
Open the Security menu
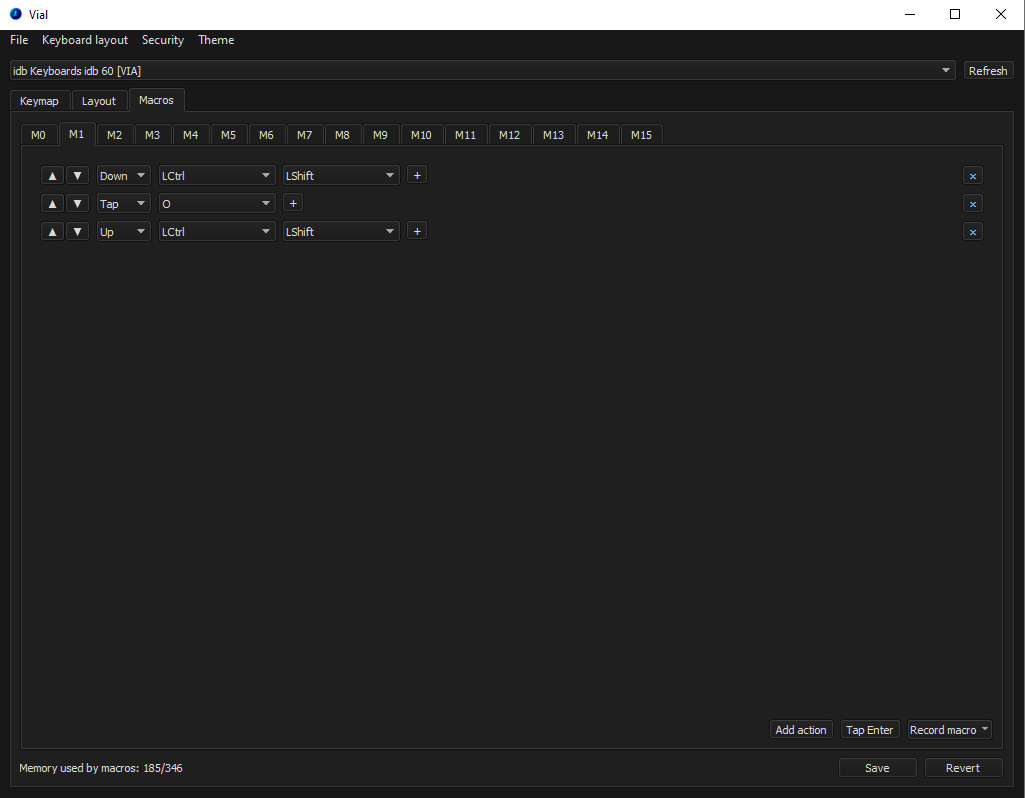162,40
